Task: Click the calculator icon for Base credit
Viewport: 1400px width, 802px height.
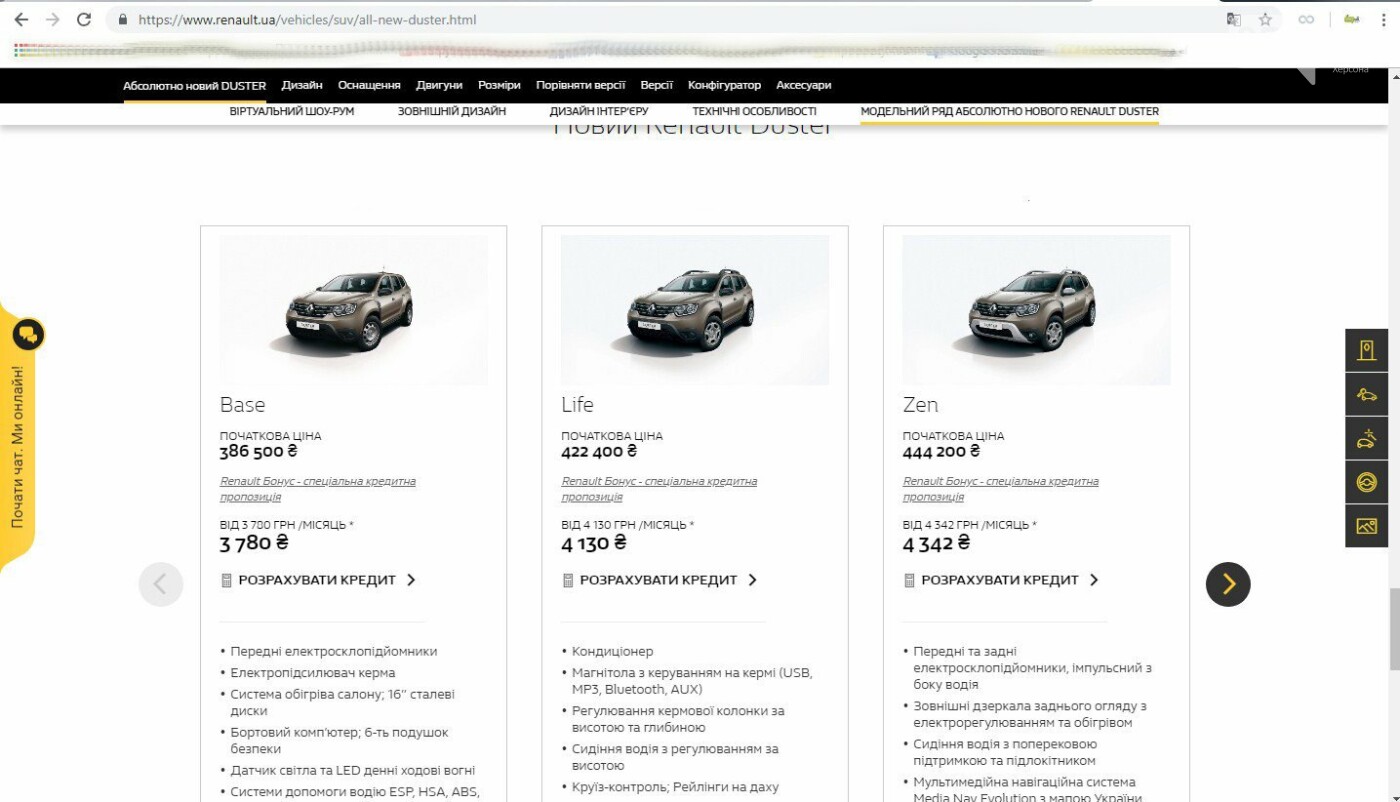Action: [x=226, y=580]
